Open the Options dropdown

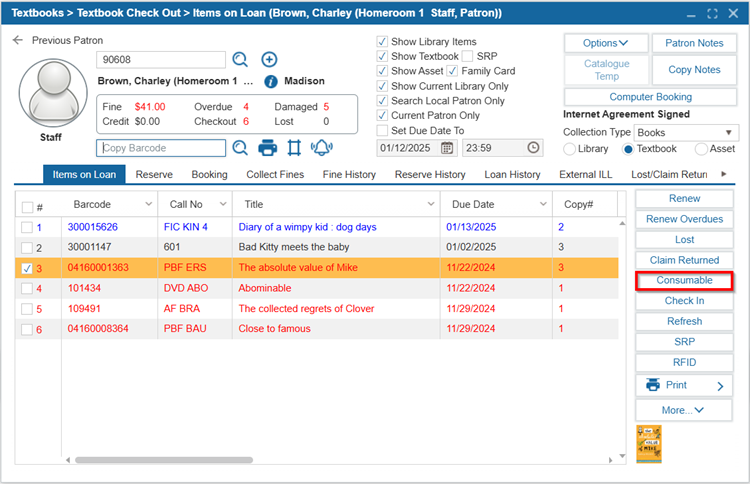tap(606, 43)
